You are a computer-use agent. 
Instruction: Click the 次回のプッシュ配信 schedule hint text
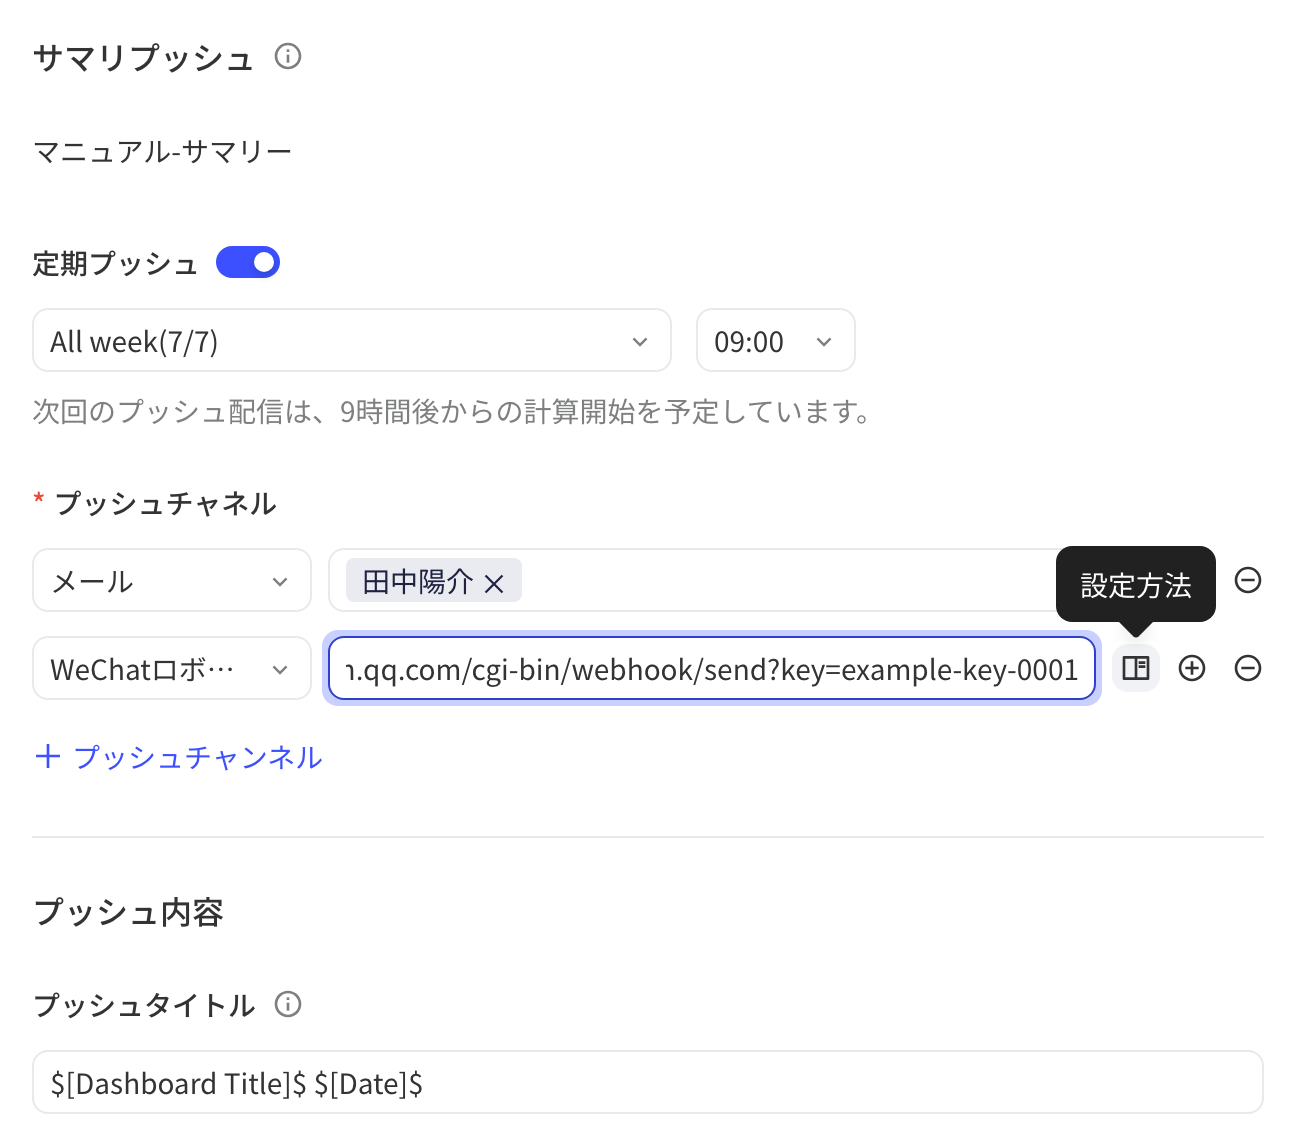454,411
